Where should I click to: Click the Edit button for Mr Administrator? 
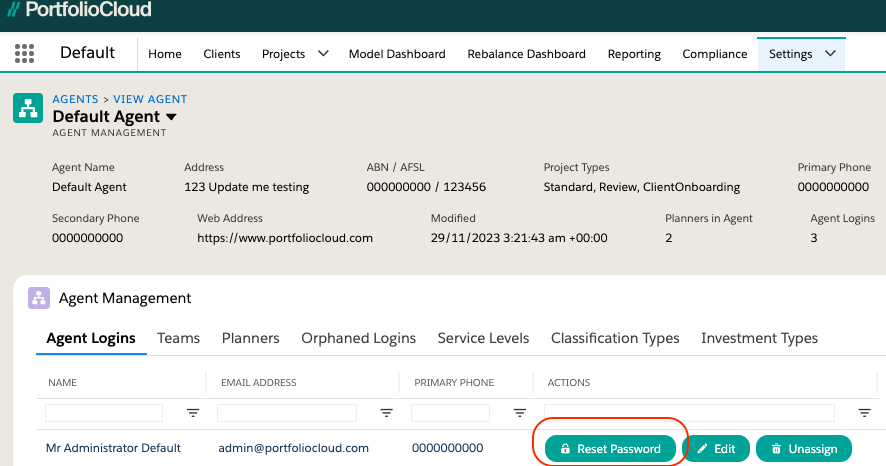click(x=716, y=449)
